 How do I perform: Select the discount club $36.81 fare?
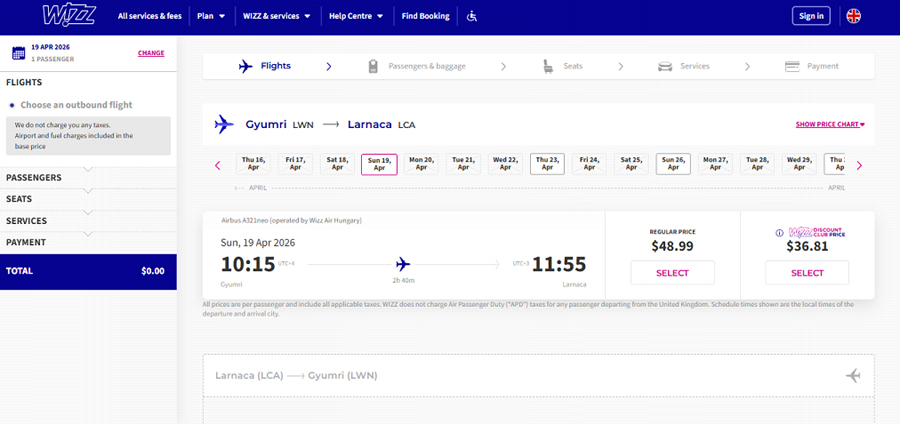click(806, 273)
